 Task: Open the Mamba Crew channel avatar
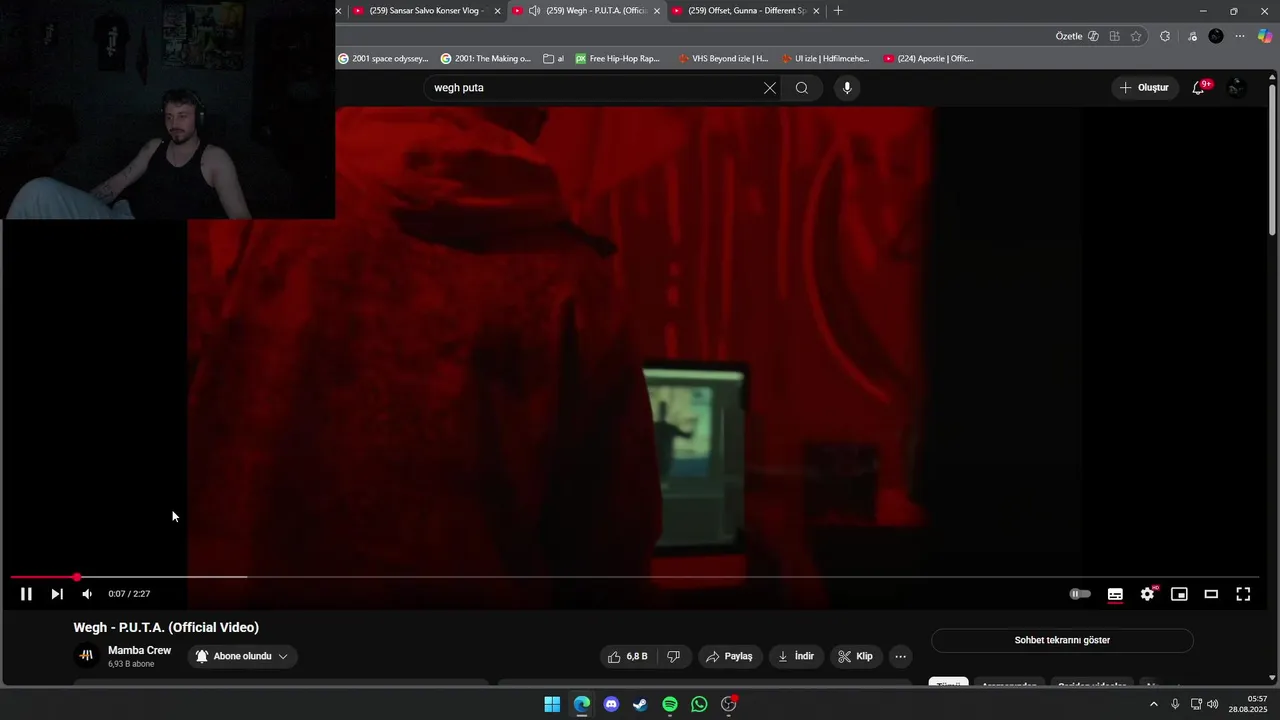coord(86,656)
